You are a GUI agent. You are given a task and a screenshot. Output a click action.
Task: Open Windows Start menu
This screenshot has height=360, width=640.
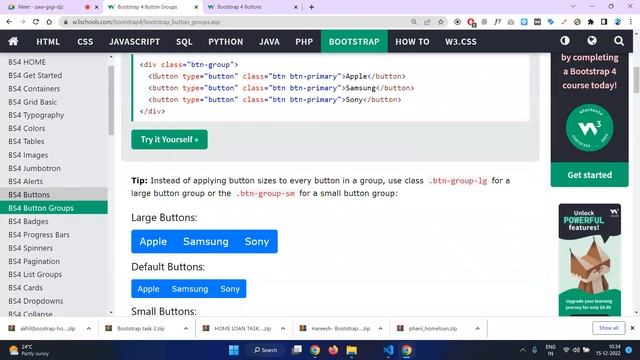tap(233, 350)
